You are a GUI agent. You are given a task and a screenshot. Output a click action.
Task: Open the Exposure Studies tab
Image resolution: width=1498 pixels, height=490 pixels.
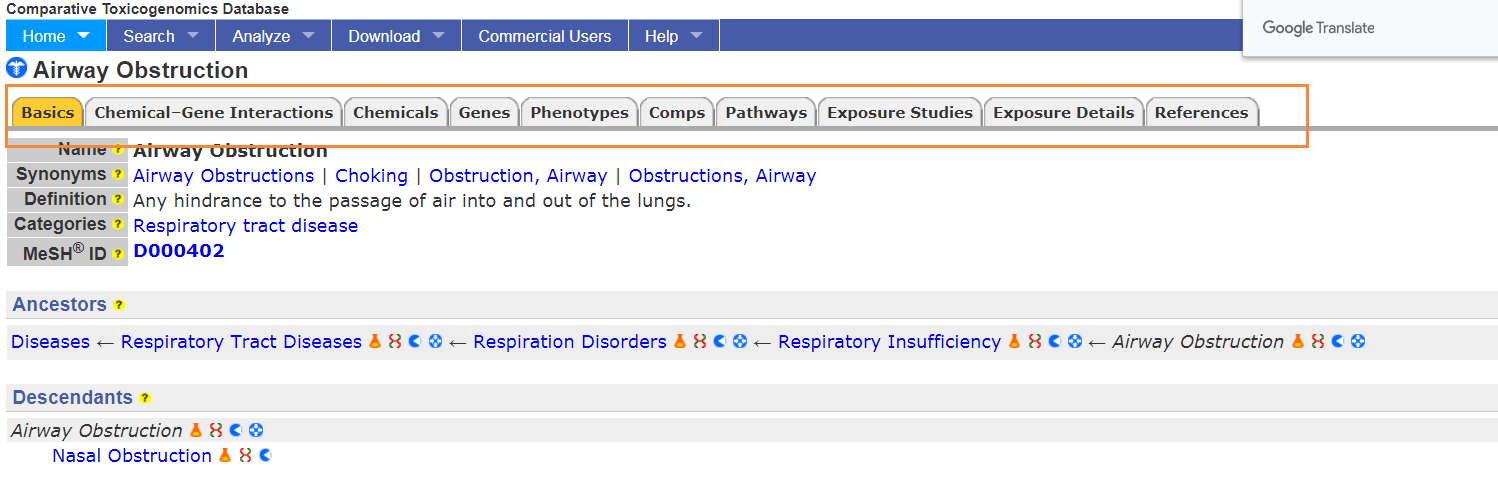(x=900, y=112)
